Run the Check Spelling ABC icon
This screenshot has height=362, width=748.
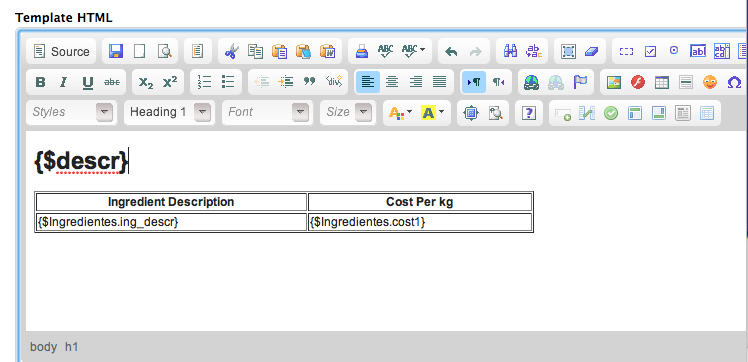tap(385, 51)
